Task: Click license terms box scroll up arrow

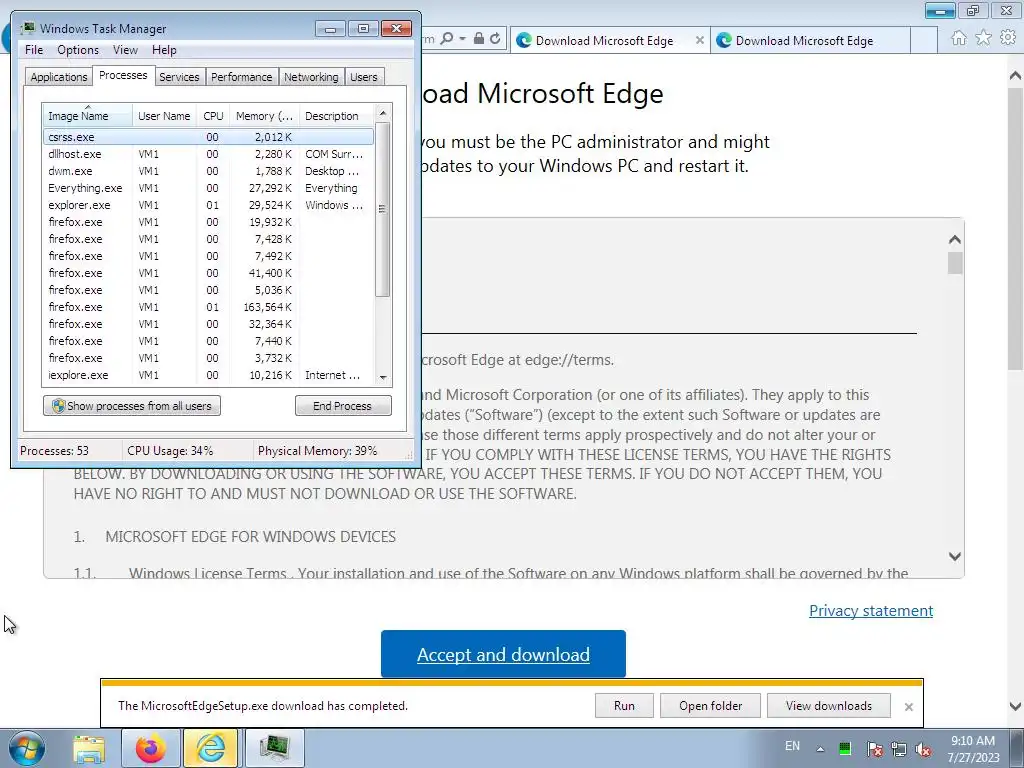Action: [x=955, y=240]
